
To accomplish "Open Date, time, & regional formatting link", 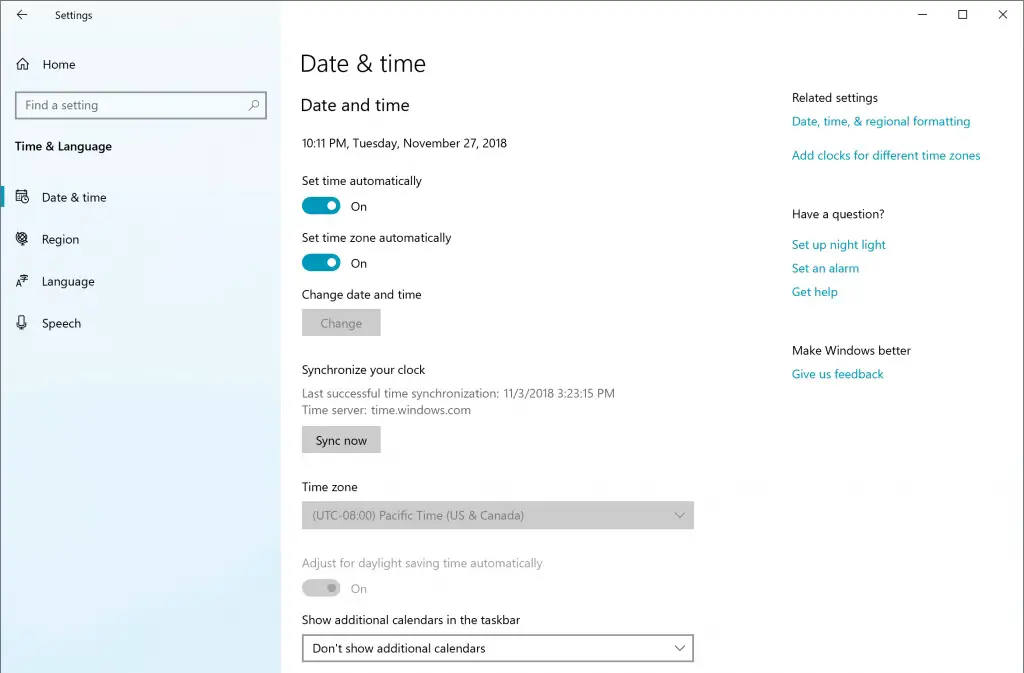I will [x=881, y=121].
